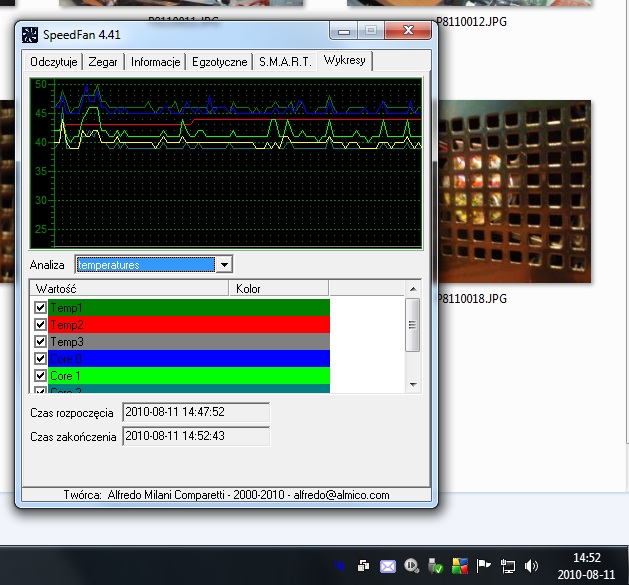Viewport: 629px width, 585px height.
Task: Select the P8110018.JPG file name
Action: click(x=472, y=299)
